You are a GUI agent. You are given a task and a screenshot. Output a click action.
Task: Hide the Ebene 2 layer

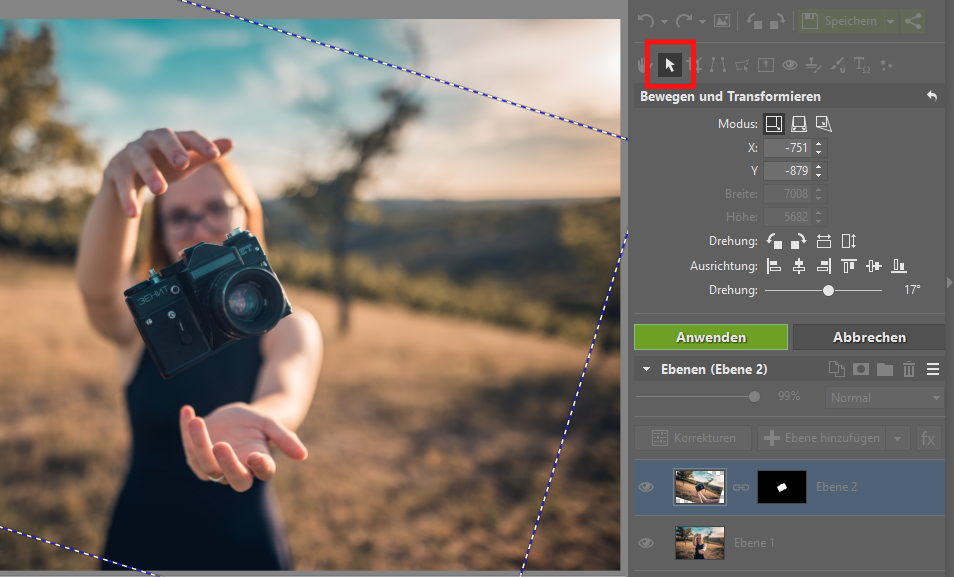coord(646,487)
